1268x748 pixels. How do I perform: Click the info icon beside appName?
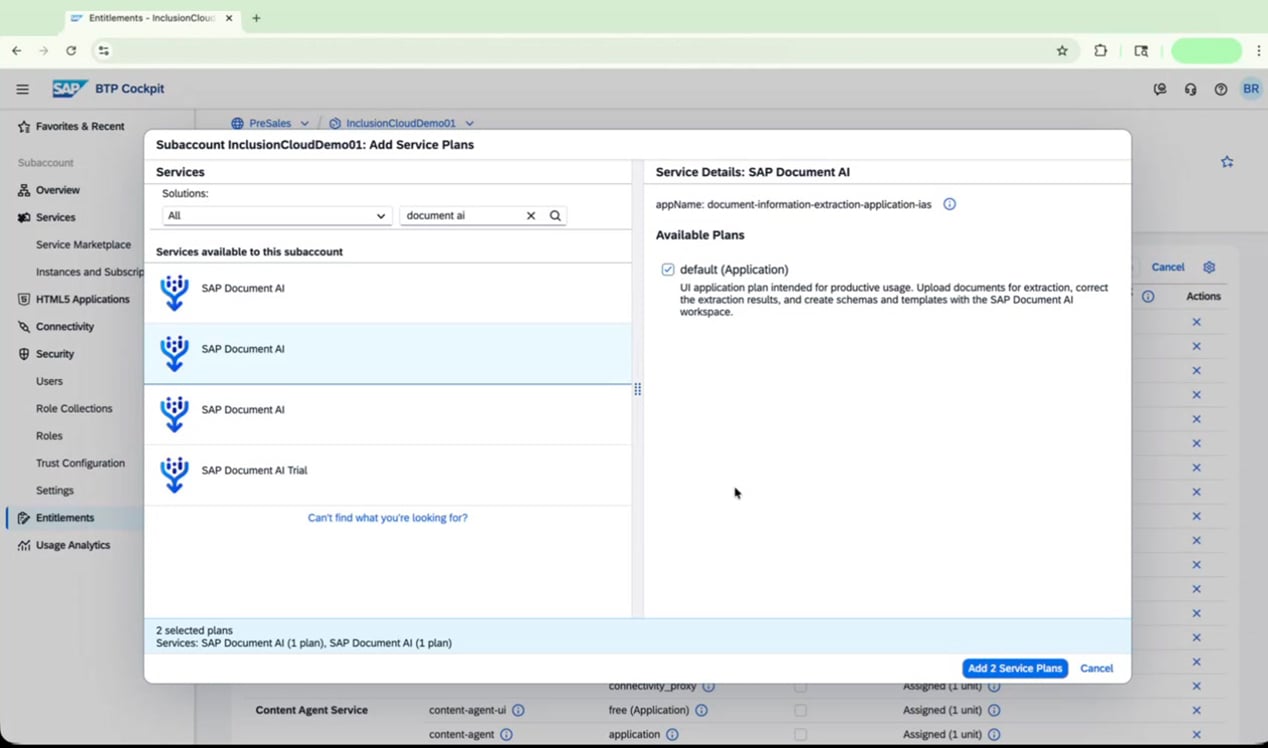[x=949, y=204]
